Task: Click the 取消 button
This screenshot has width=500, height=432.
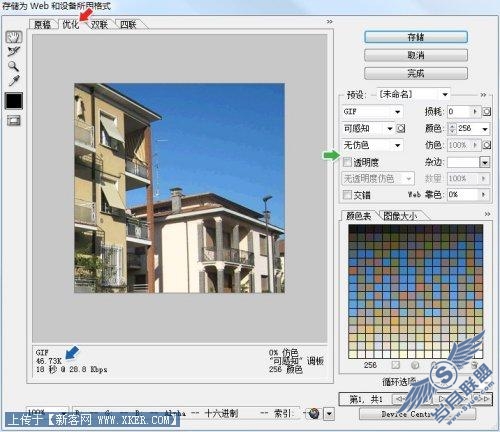Action: pyautogui.click(x=416, y=55)
